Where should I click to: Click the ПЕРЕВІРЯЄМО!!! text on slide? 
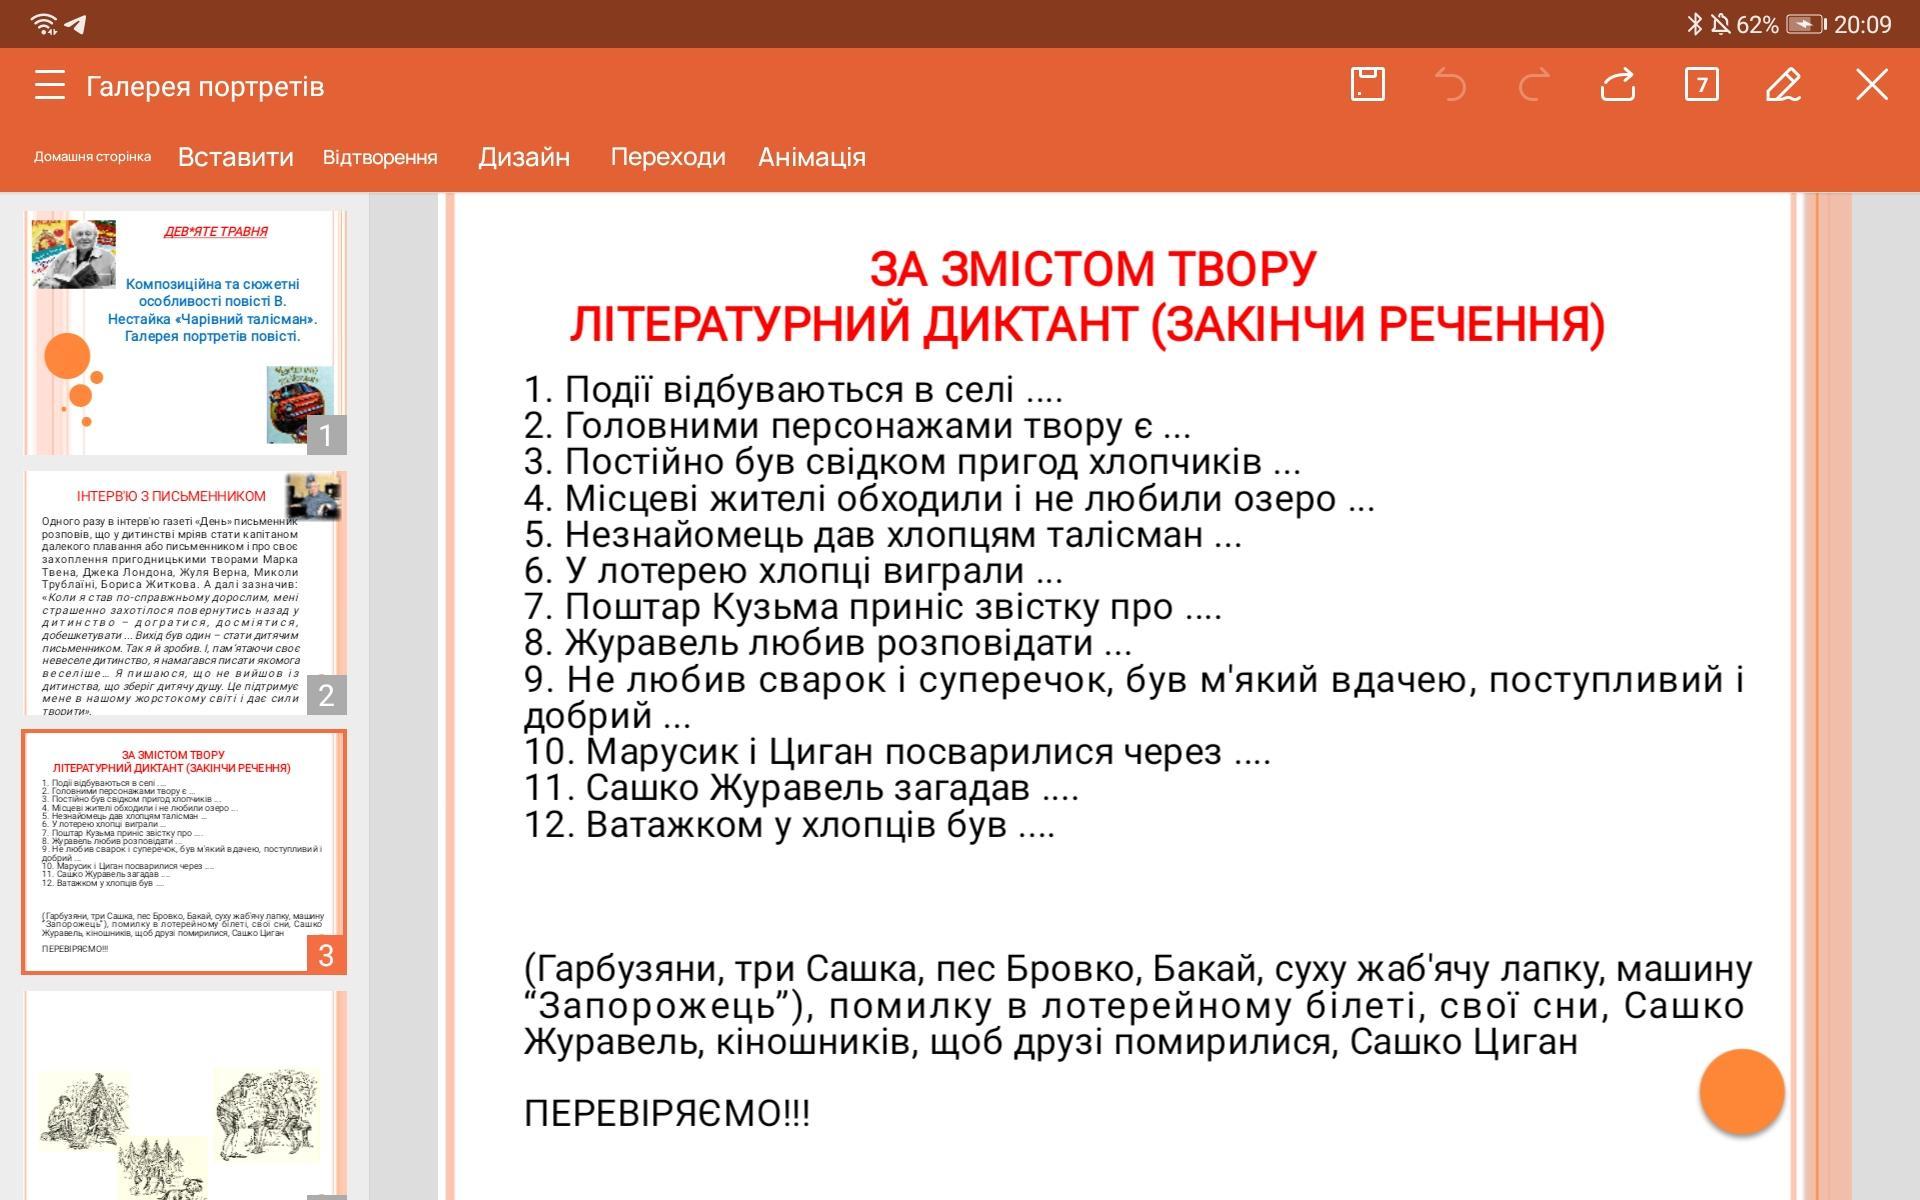pos(667,1113)
